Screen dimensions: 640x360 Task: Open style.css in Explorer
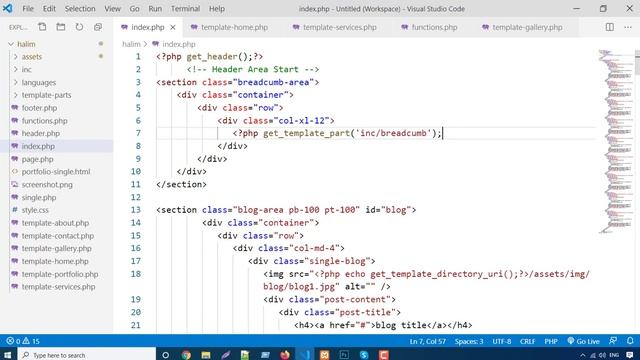pyautogui.click(x=35, y=210)
